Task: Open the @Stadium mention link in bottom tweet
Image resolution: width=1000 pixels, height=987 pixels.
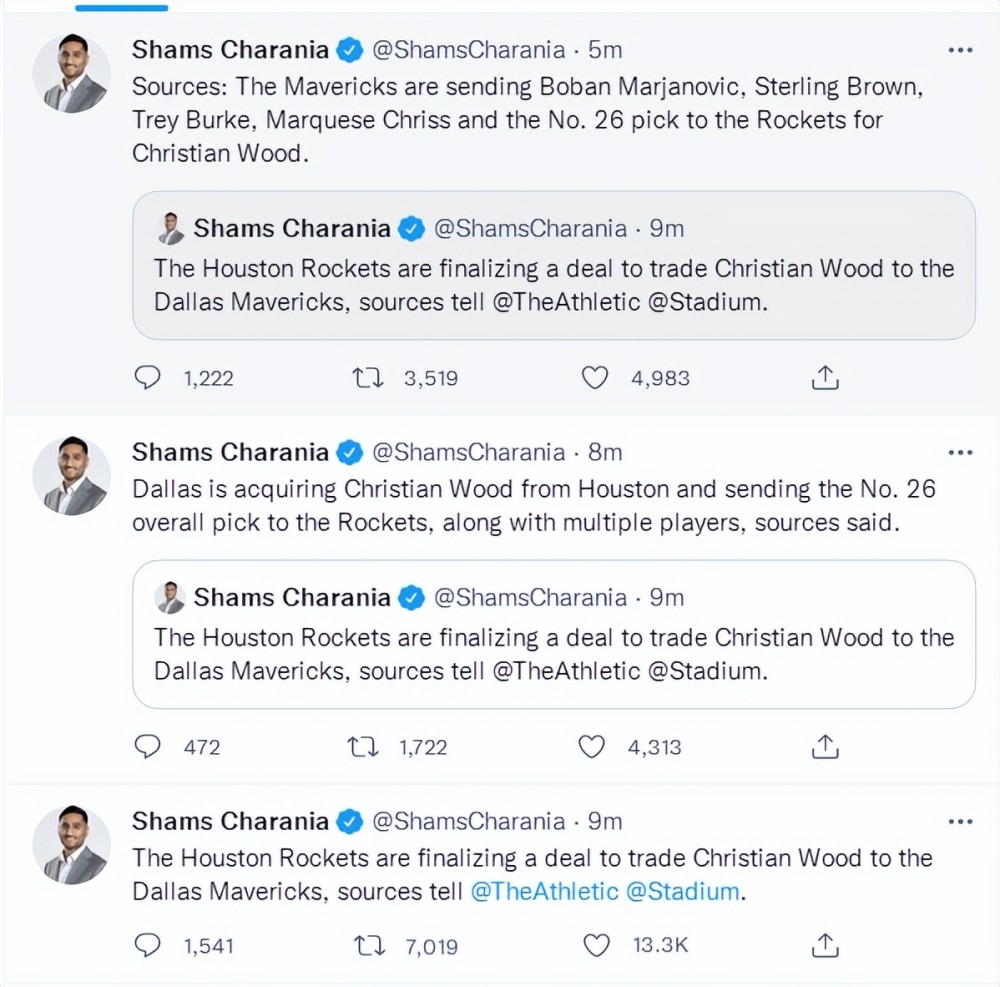Action: [x=684, y=891]
